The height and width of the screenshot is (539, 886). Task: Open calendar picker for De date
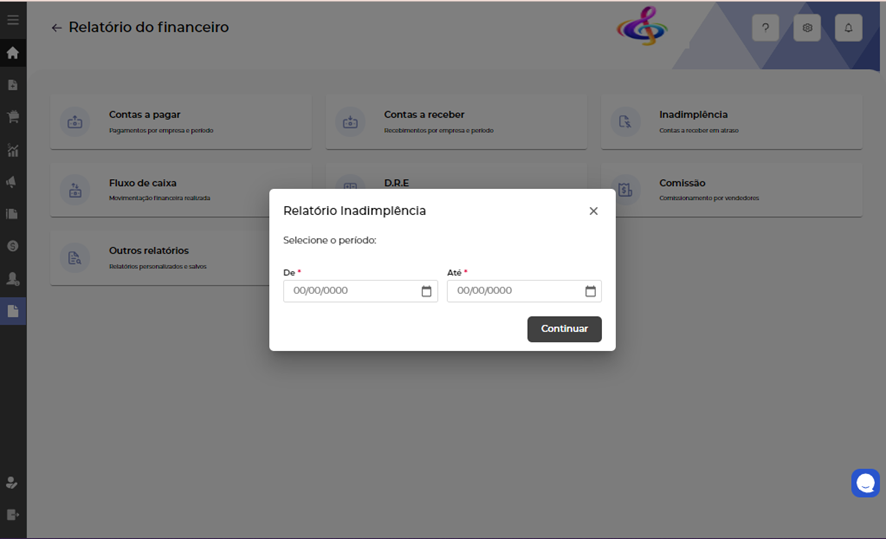(x=426, y=291)
